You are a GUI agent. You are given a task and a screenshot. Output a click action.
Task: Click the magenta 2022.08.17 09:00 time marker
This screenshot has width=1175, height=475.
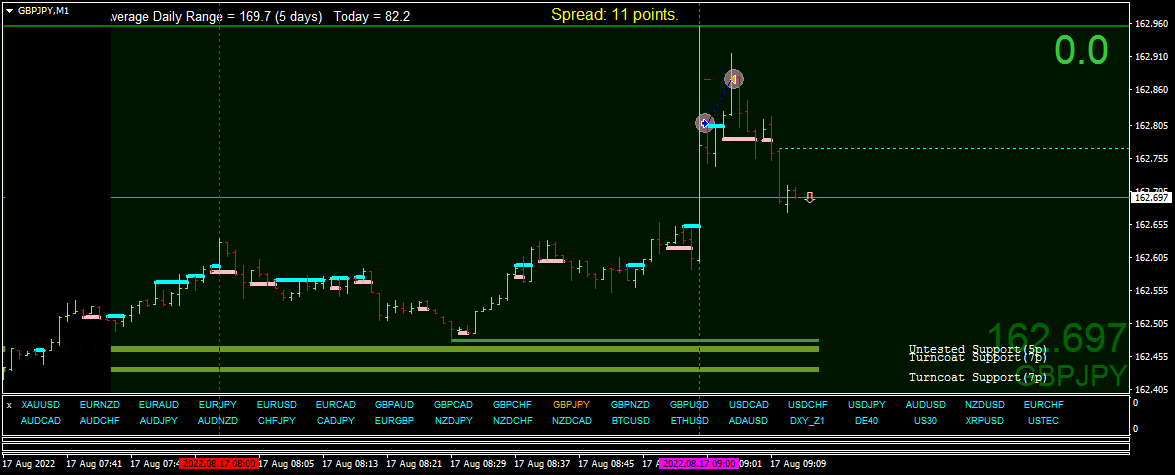(699, 464)
